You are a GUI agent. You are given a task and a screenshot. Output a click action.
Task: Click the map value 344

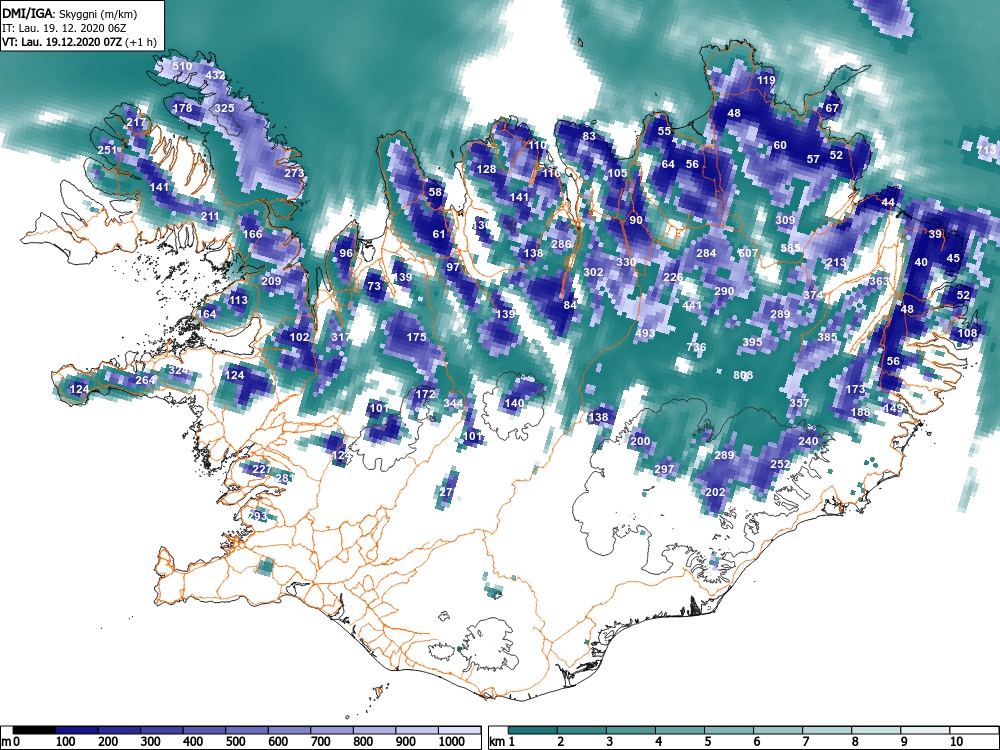(453, 402)
